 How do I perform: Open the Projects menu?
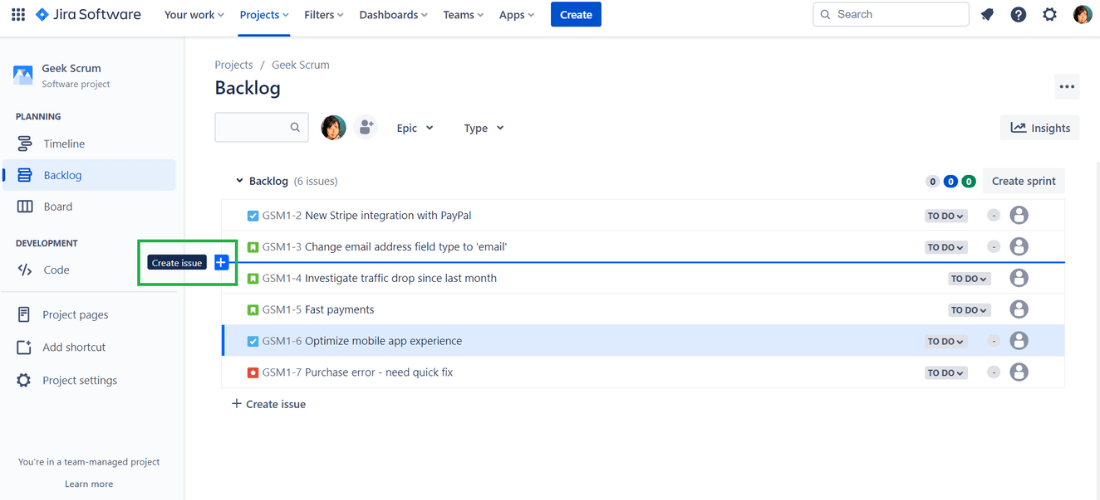coord(264,14)
